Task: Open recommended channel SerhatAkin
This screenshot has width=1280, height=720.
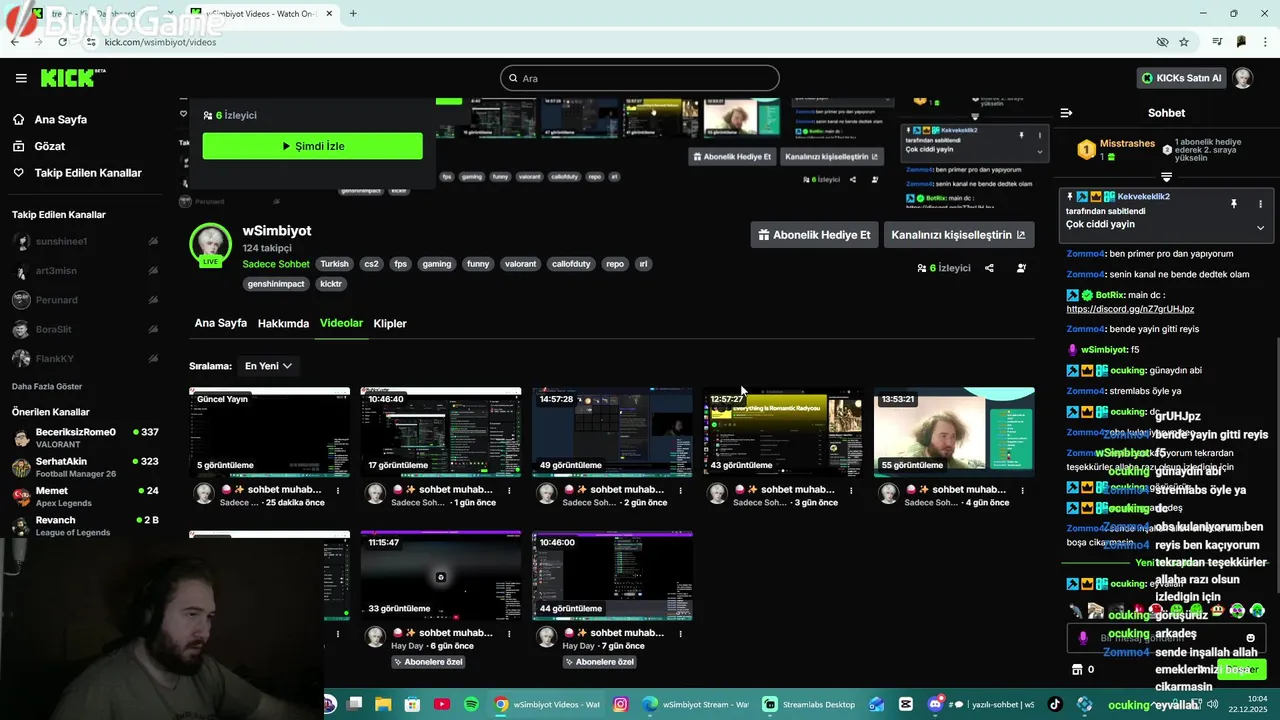Action: [85, 467]
